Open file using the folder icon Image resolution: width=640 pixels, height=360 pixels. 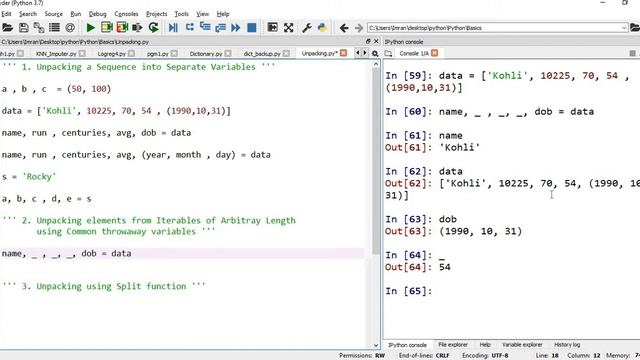pos(7,28)
